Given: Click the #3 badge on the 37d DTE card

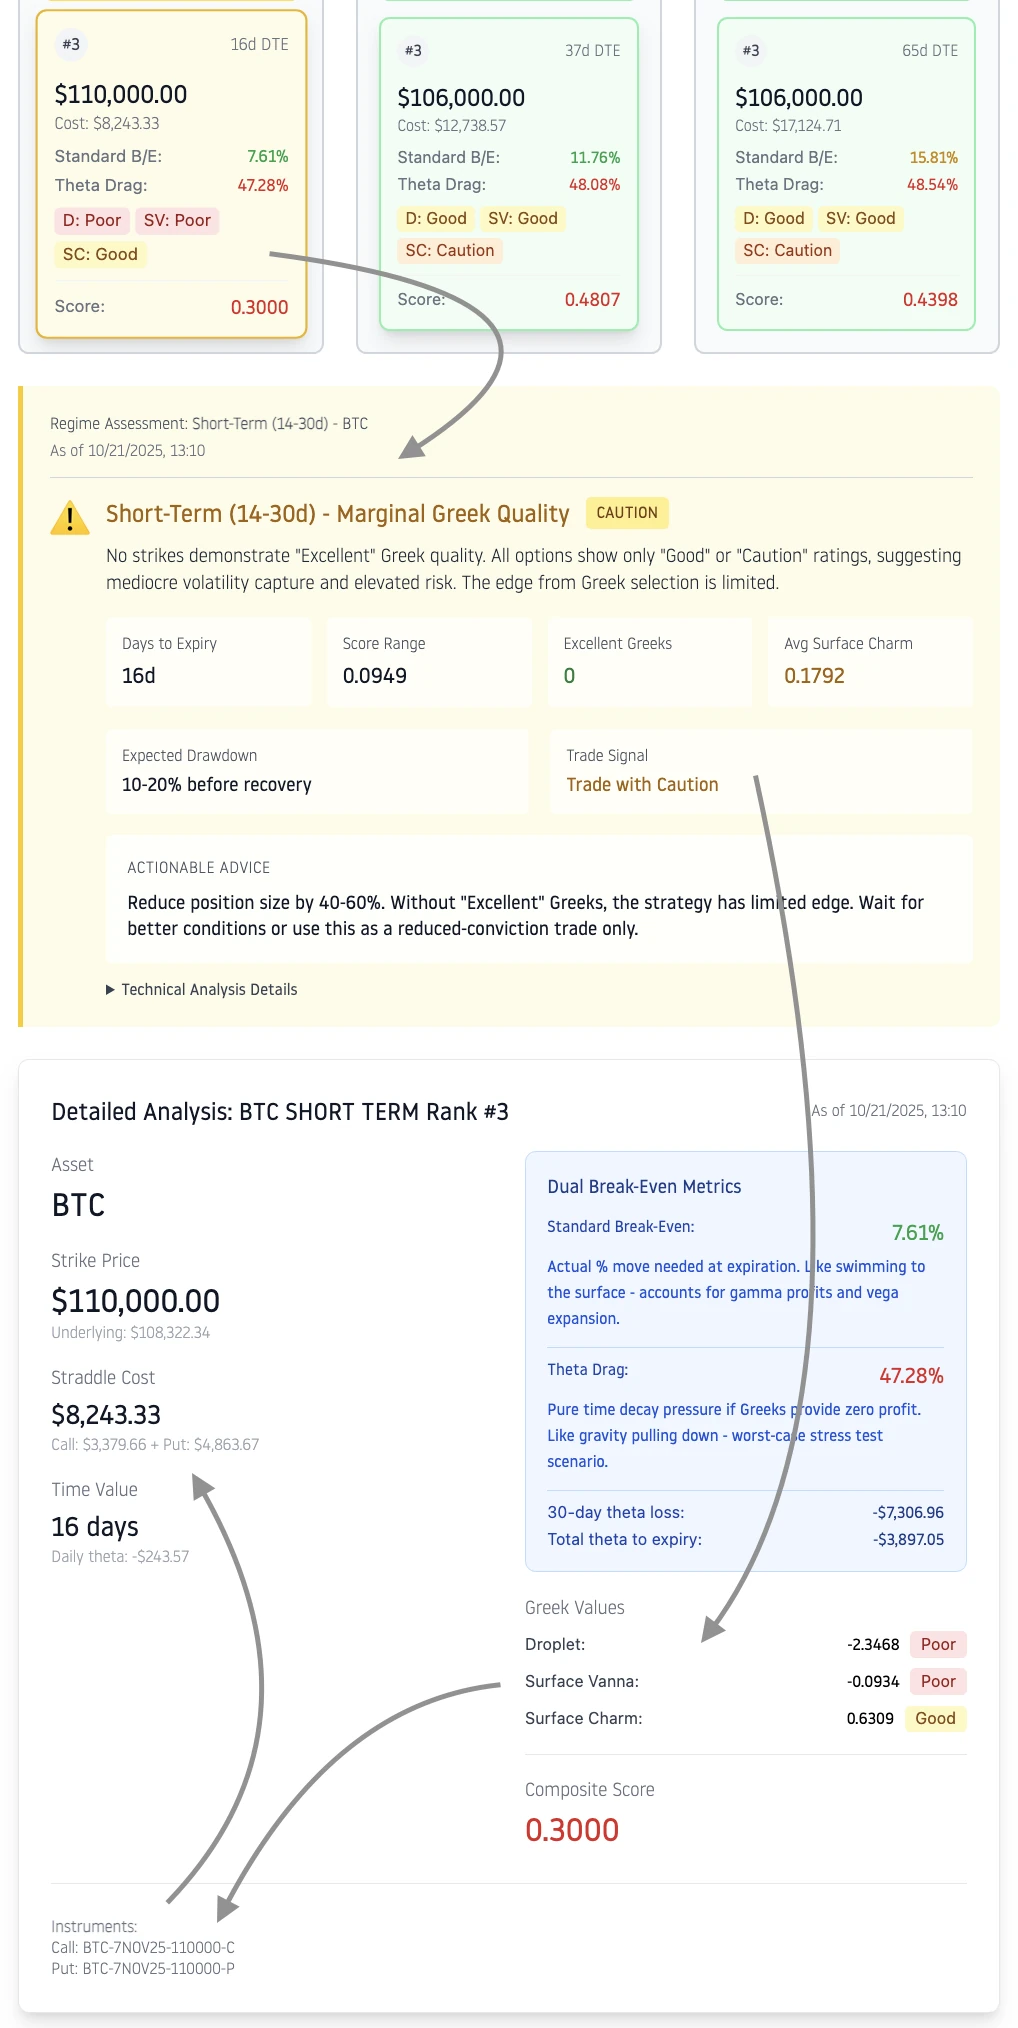Looking at the screenshot, I should [x=412, y=50].
